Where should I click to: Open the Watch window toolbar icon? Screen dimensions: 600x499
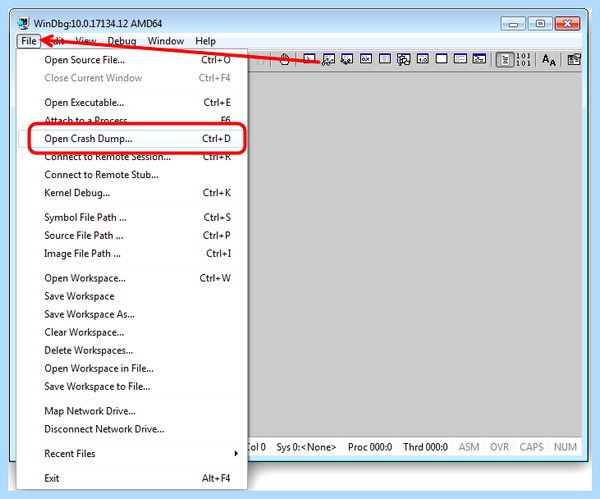pos(328,59)
